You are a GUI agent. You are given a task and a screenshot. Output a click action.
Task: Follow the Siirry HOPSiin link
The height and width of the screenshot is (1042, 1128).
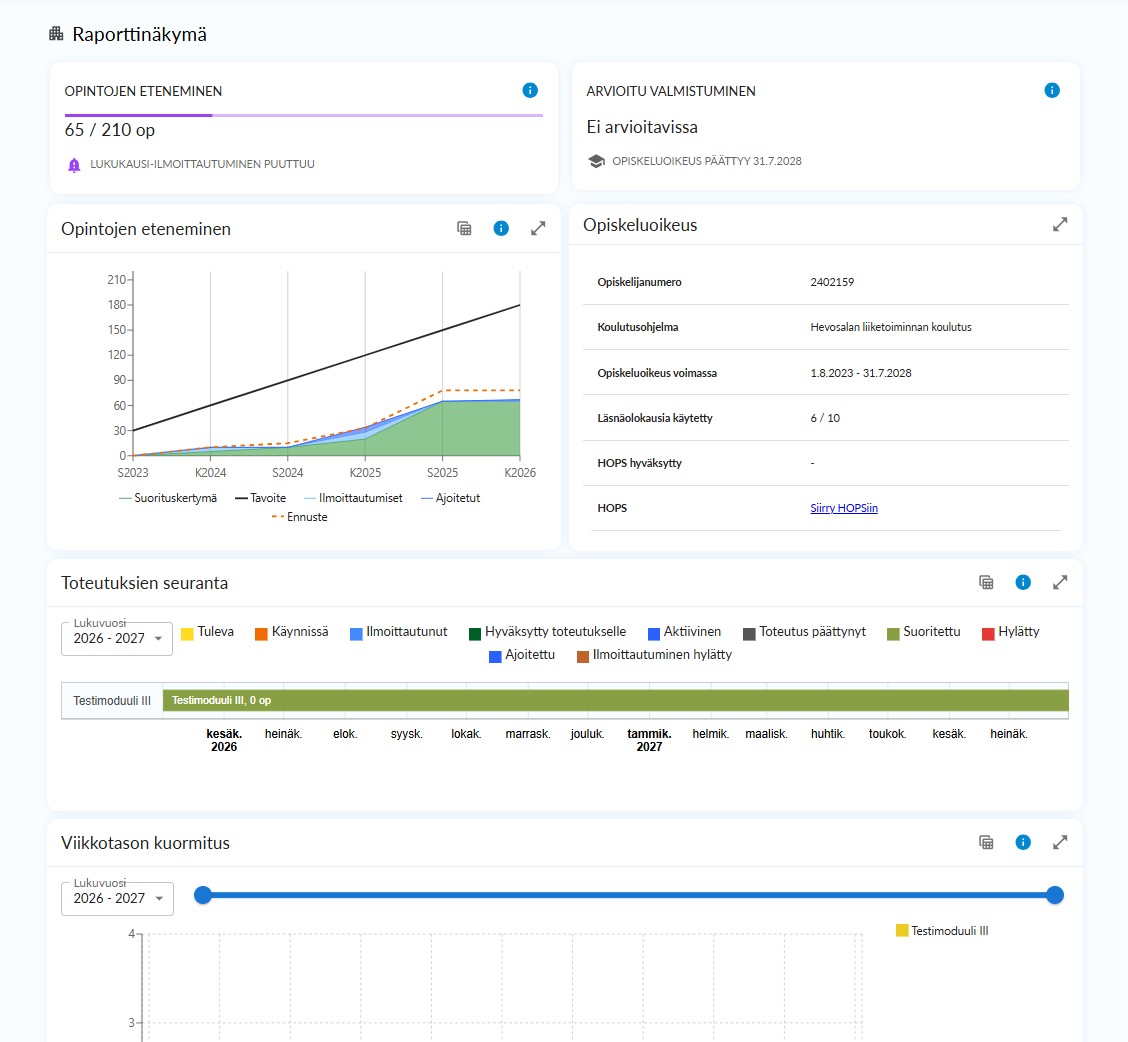pyautogui.click(x=844, y=508)
